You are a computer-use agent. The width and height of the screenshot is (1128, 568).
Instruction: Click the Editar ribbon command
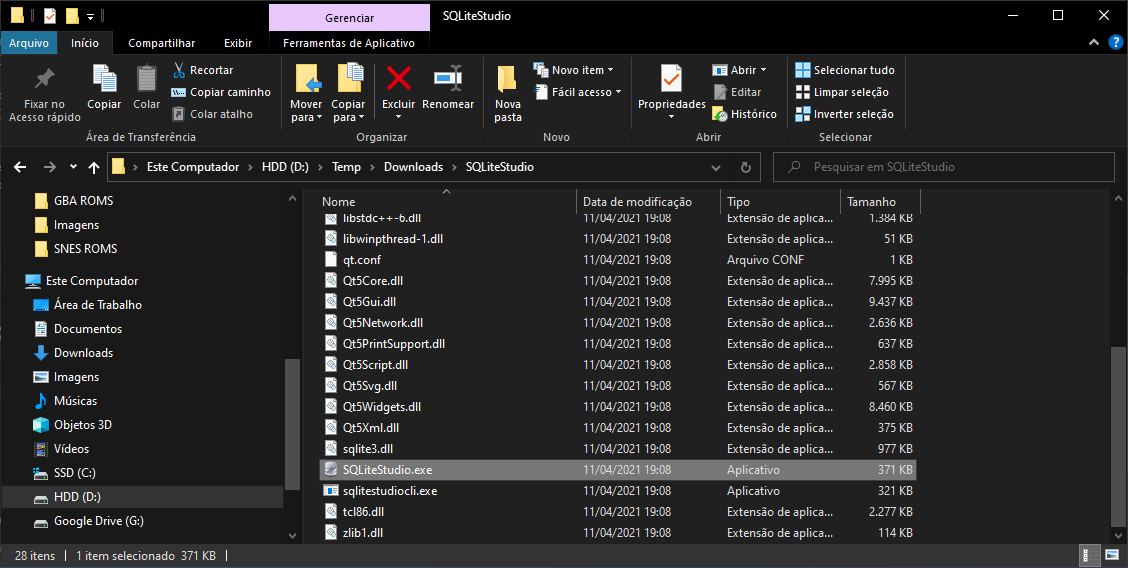(737, 92)
